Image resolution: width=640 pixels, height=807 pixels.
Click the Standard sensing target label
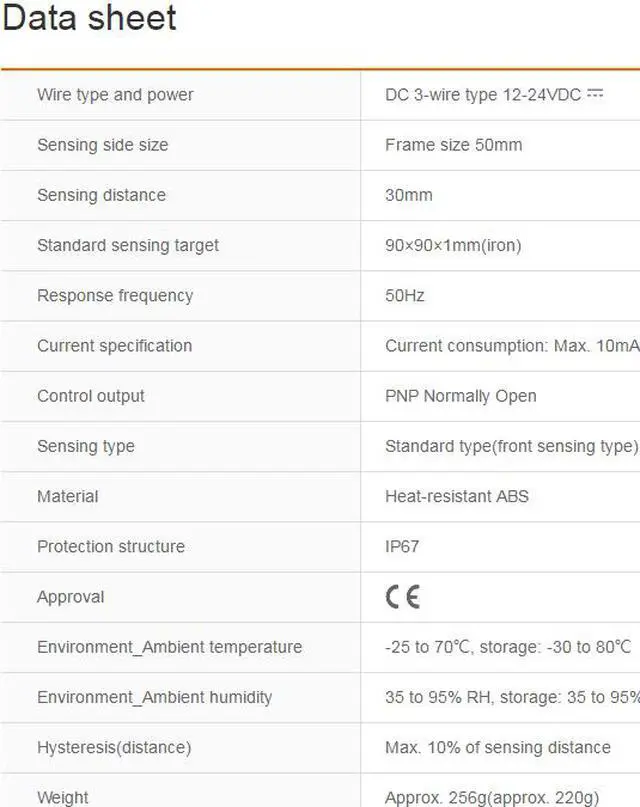pos(127,245)
